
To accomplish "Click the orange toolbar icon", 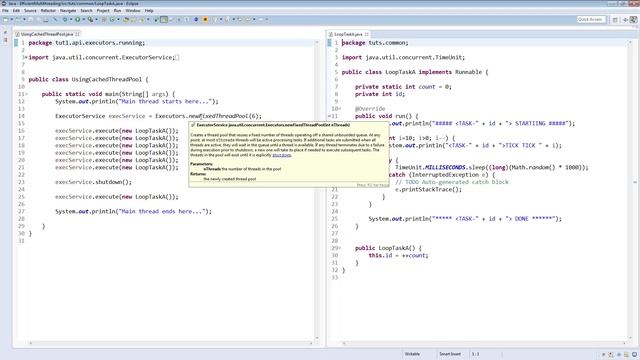I will point(205,19).
